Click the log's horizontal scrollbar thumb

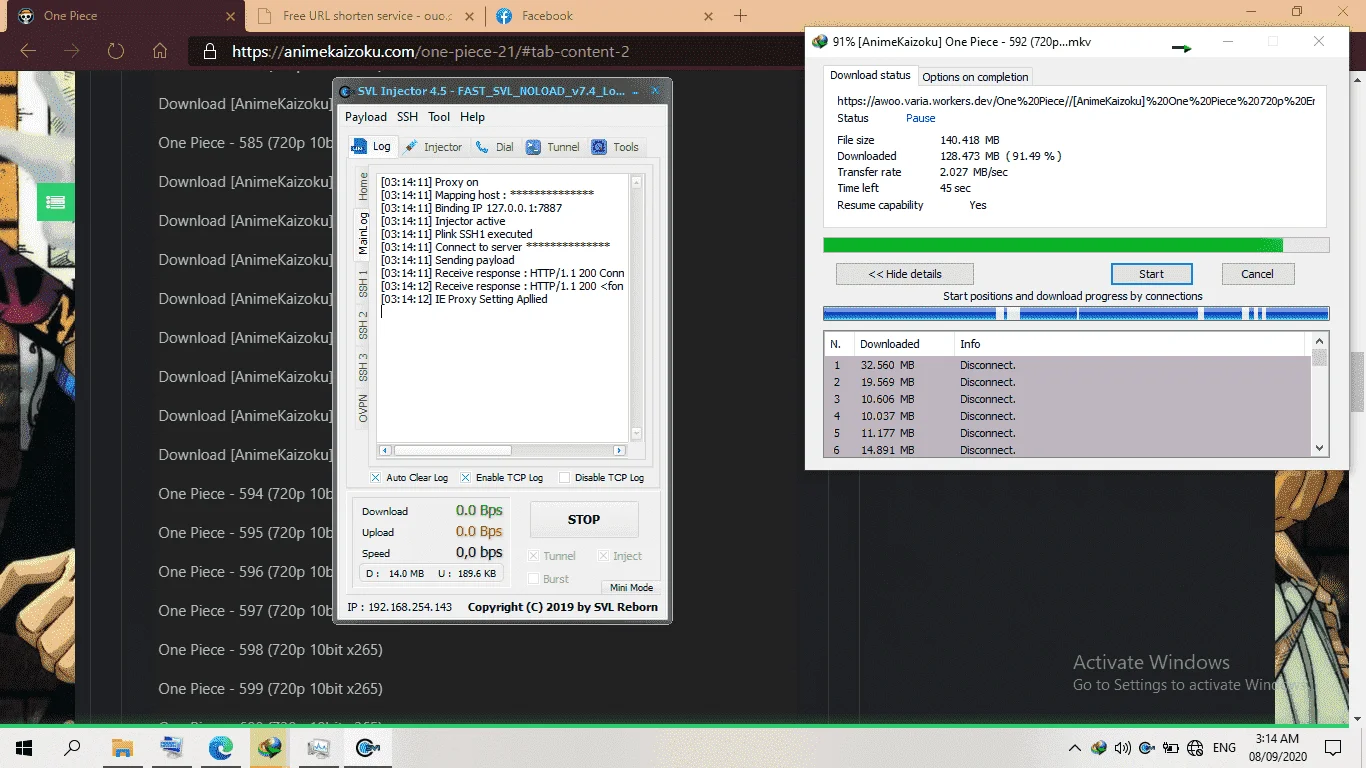452,451
